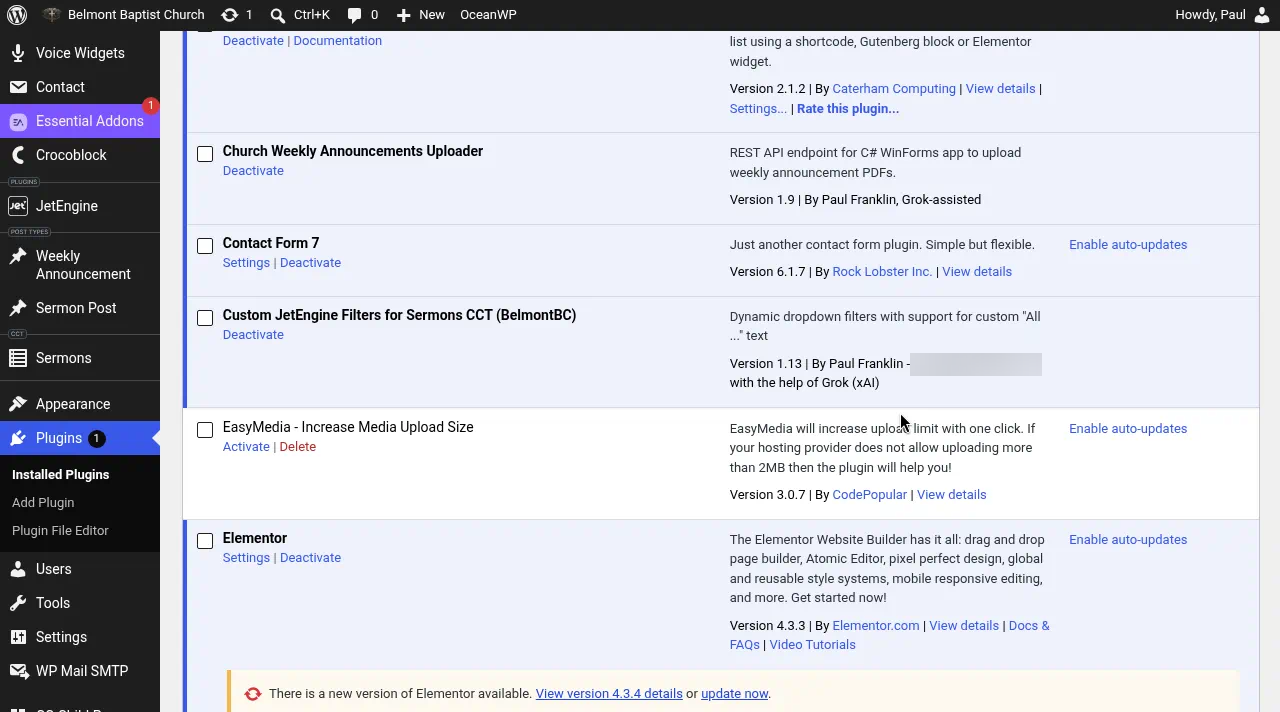The image size is (1280, 712).
Task: Deactivate Custom JetEngine Filters plugin
Action: pos(253,335)
